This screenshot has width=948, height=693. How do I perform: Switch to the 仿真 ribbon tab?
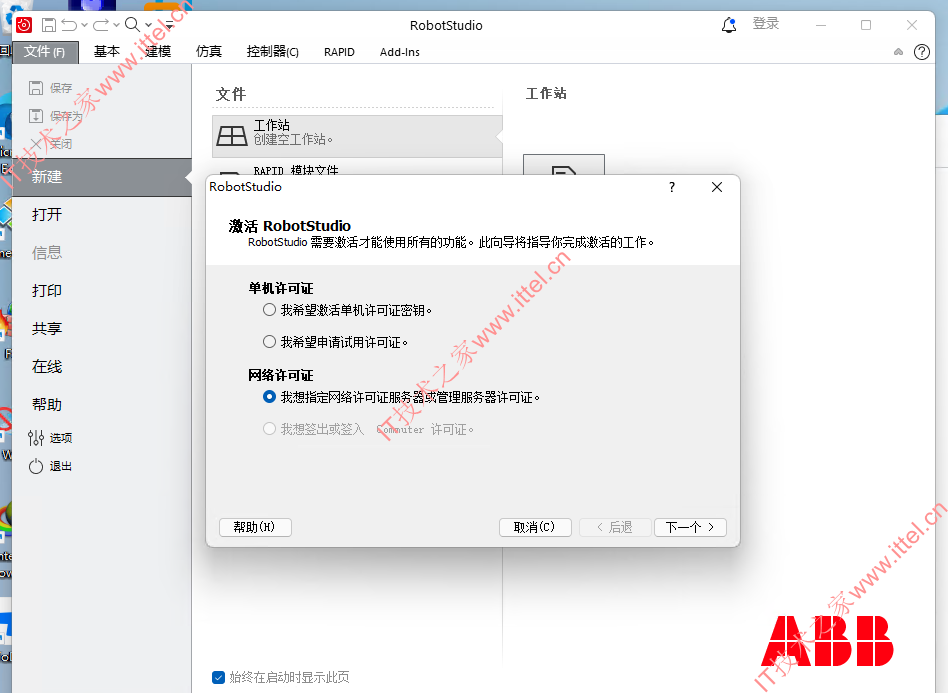(209, 52)
